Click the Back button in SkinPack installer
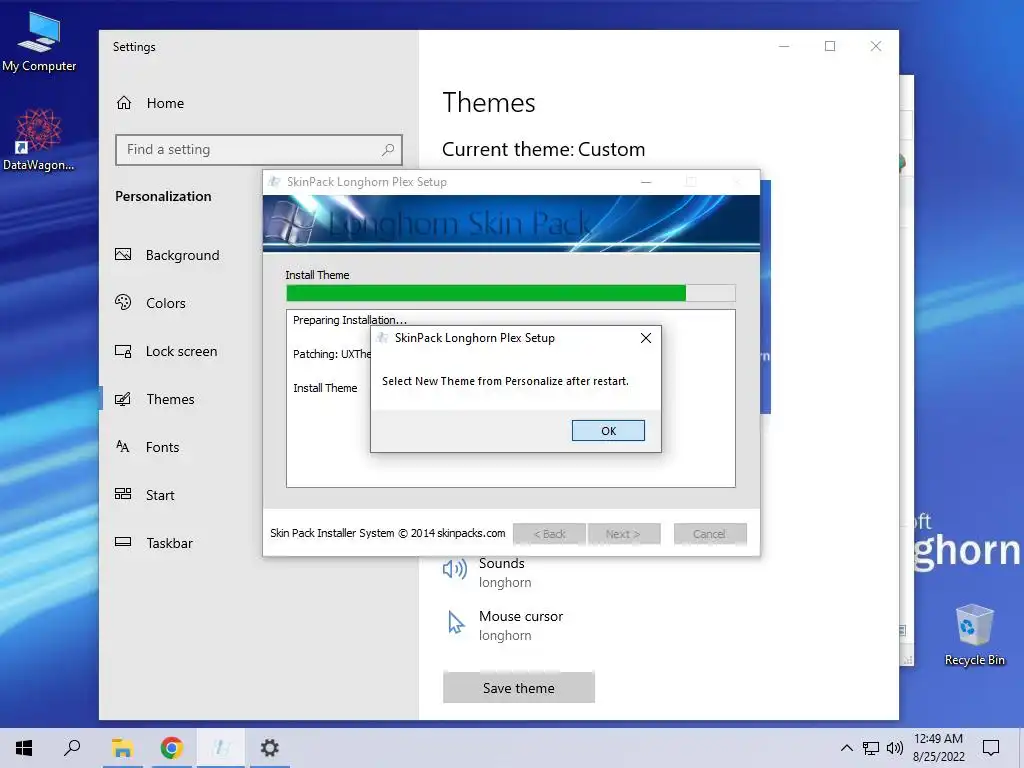Image resolution: width=1024 pixels, height=768 pixels. [549, 534]
